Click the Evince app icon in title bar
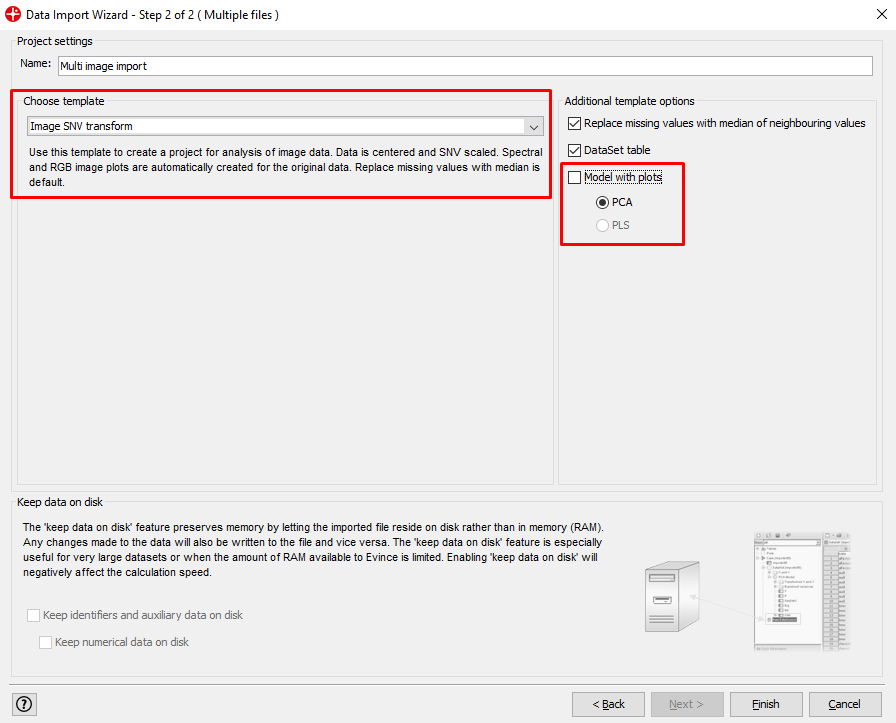Screen dimensions: 896x723 [x=13, y=15]
